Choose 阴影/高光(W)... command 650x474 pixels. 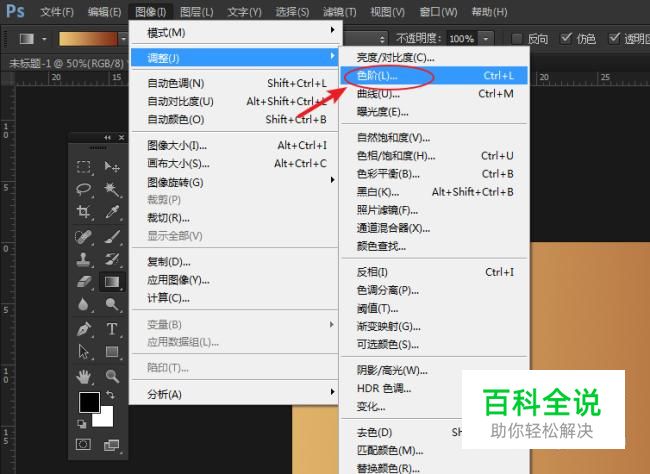(434, 370)
